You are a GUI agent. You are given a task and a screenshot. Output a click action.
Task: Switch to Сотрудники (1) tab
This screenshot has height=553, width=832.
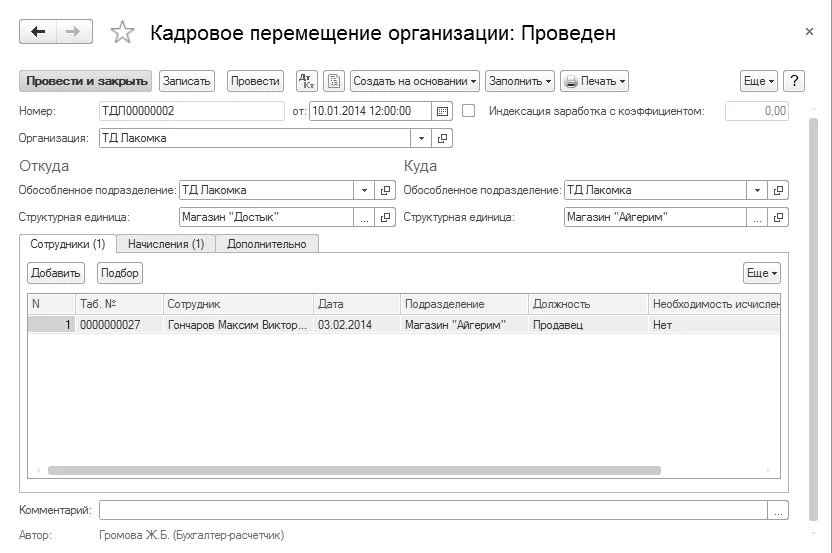[68, 244]
